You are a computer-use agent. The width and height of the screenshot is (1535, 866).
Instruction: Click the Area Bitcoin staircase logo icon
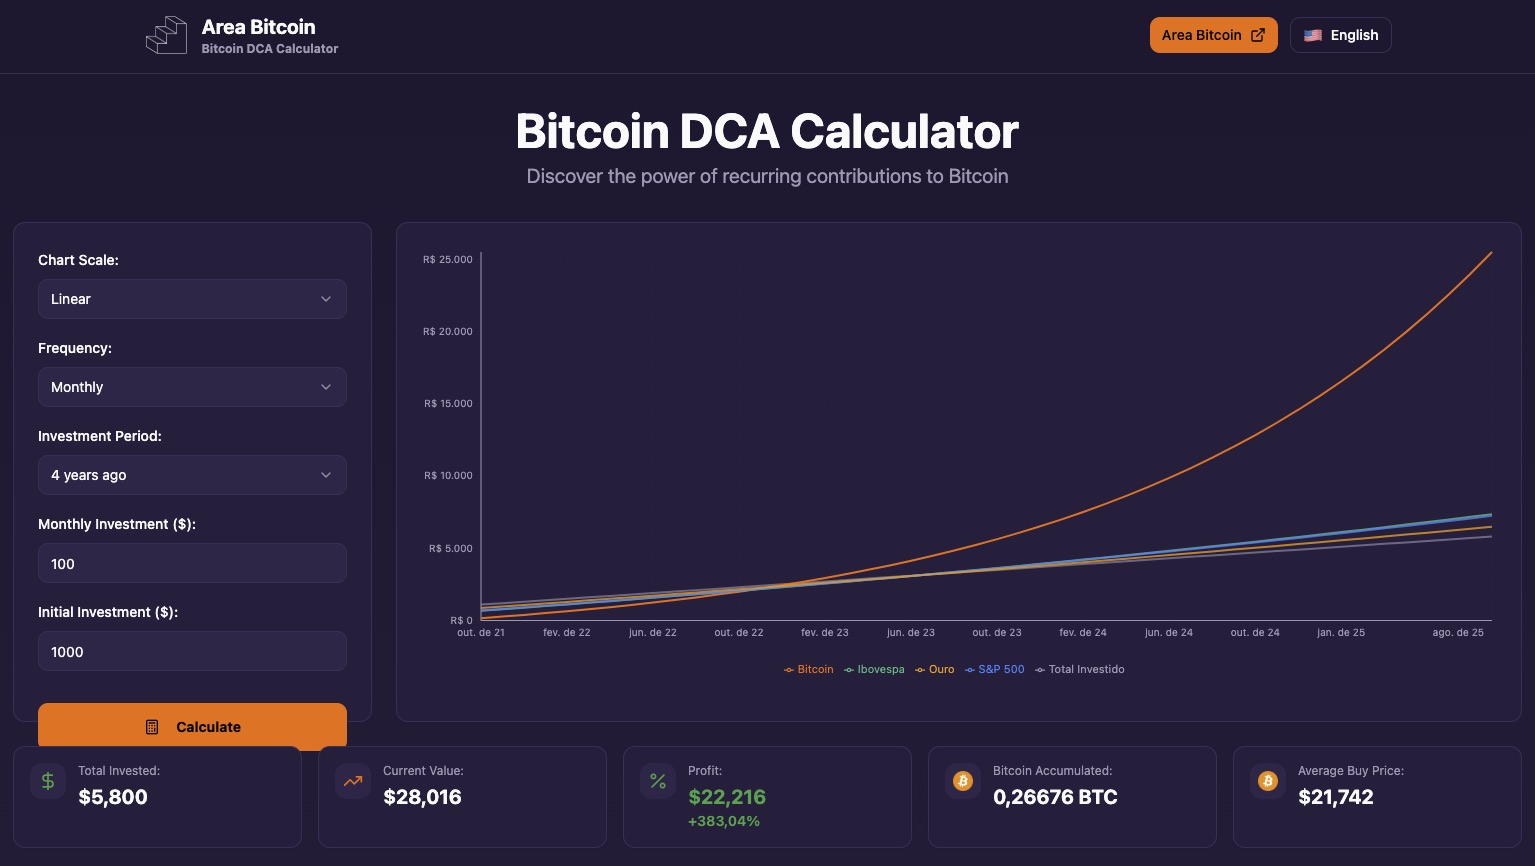(x=166, y=36)
